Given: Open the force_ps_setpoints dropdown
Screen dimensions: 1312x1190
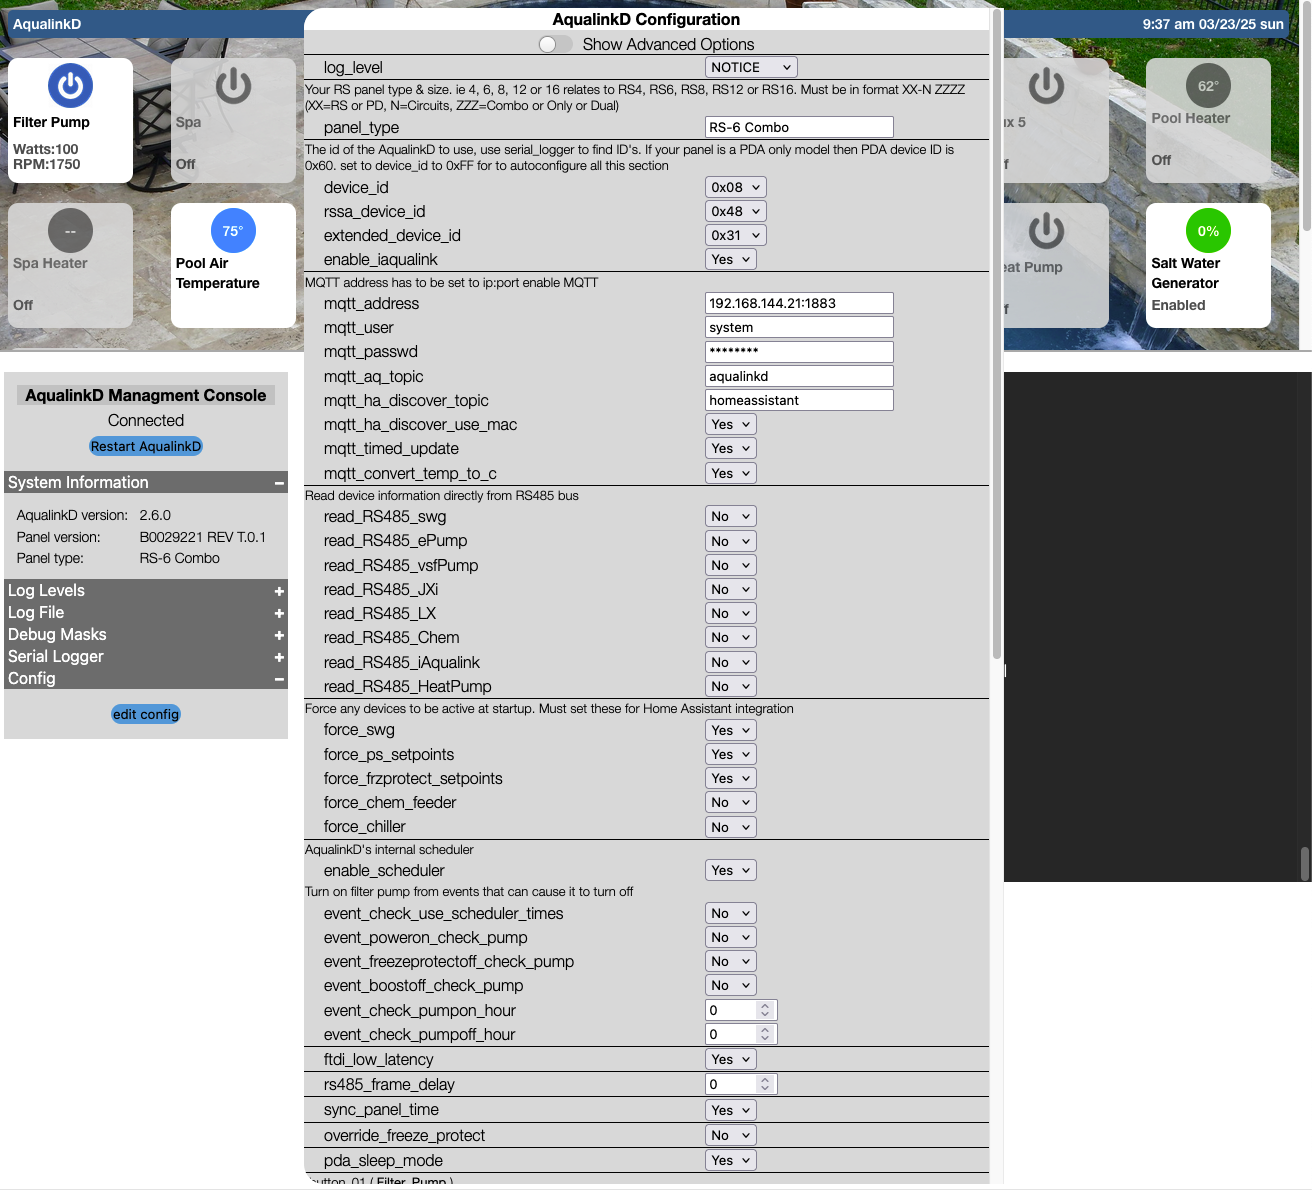Looking at the screenshot, I should tap(730, 754).
